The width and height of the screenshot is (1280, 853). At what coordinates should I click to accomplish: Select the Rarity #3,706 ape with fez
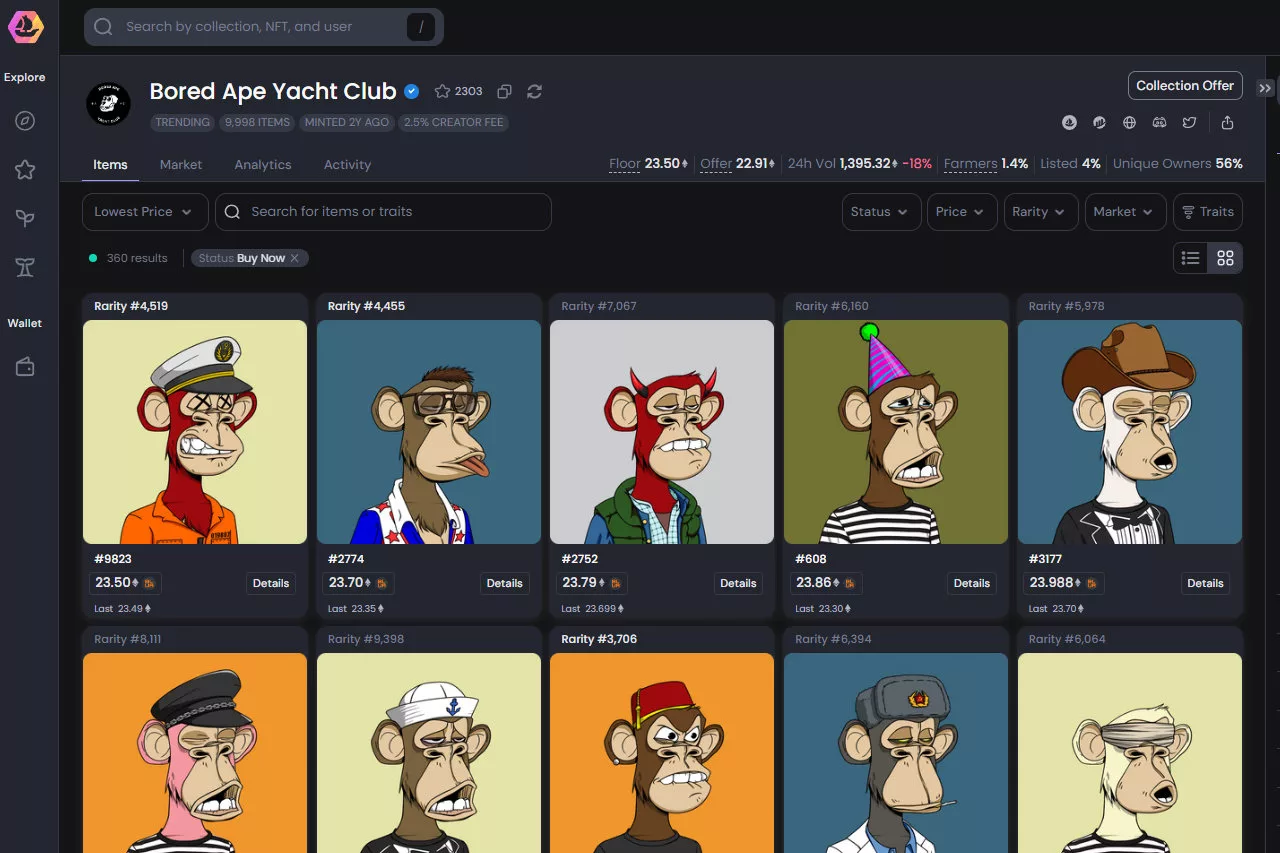coord(662,753)
